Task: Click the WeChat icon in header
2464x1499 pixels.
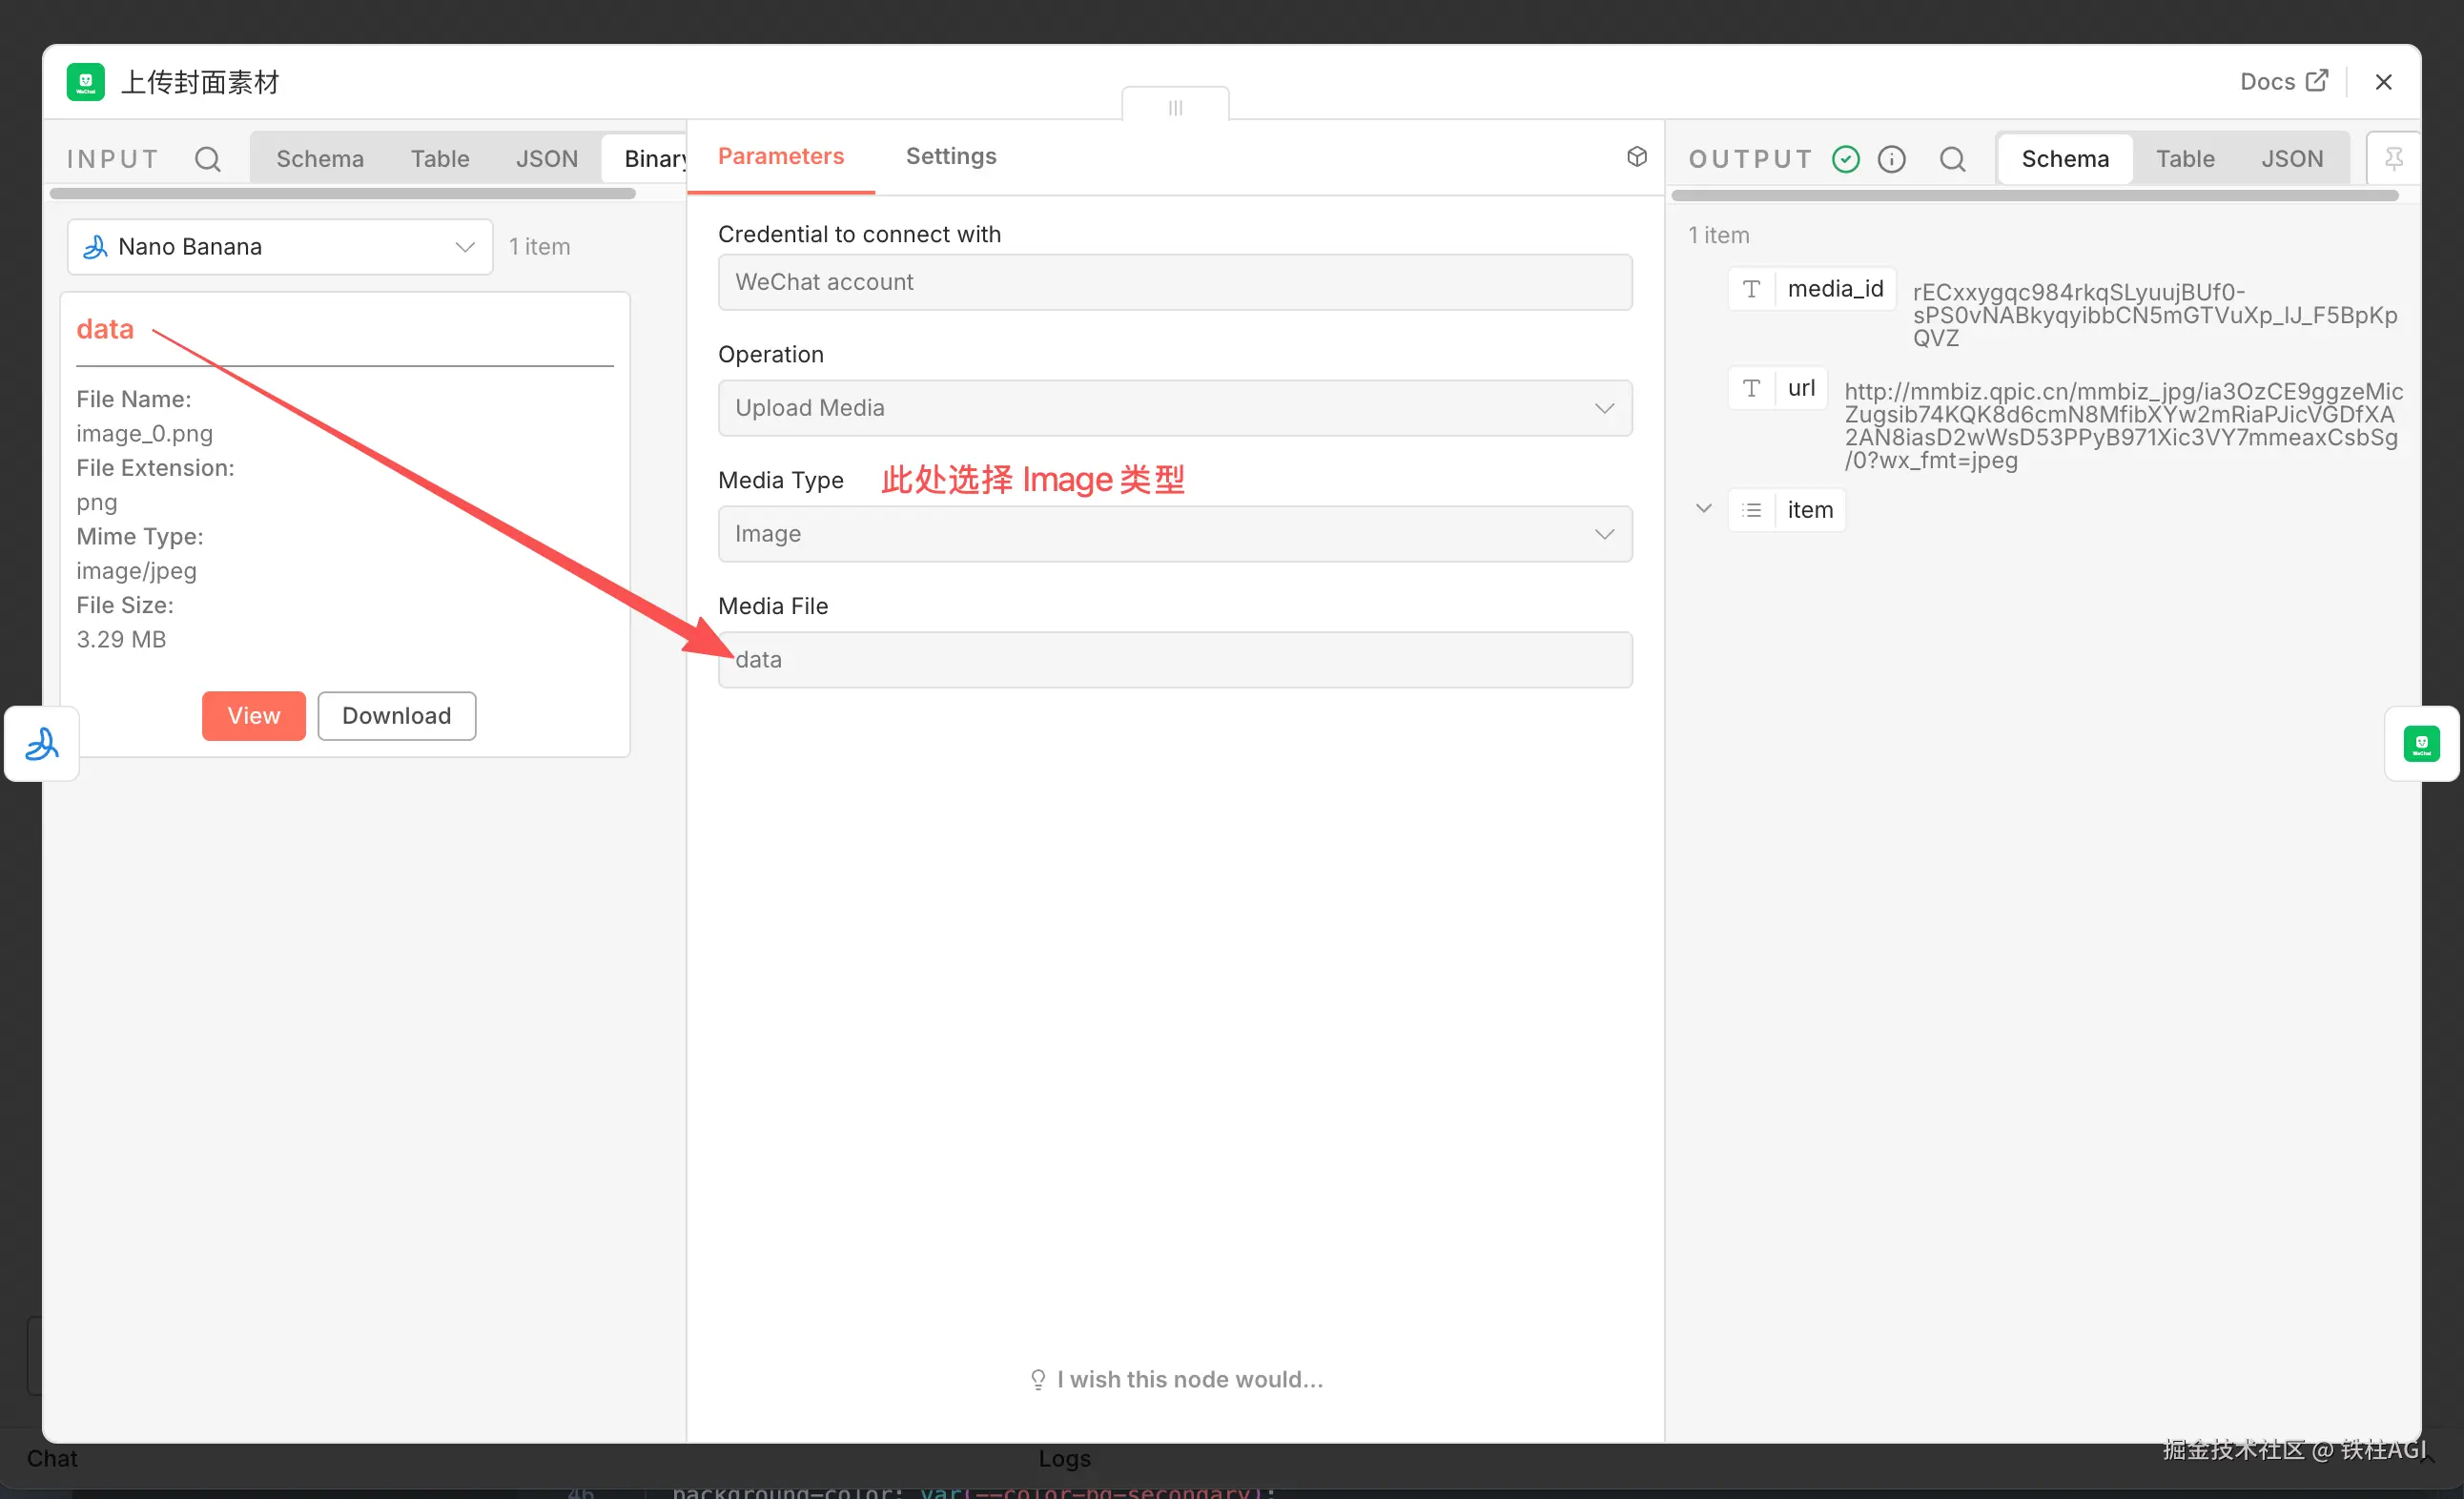Action: click(86, 82)
